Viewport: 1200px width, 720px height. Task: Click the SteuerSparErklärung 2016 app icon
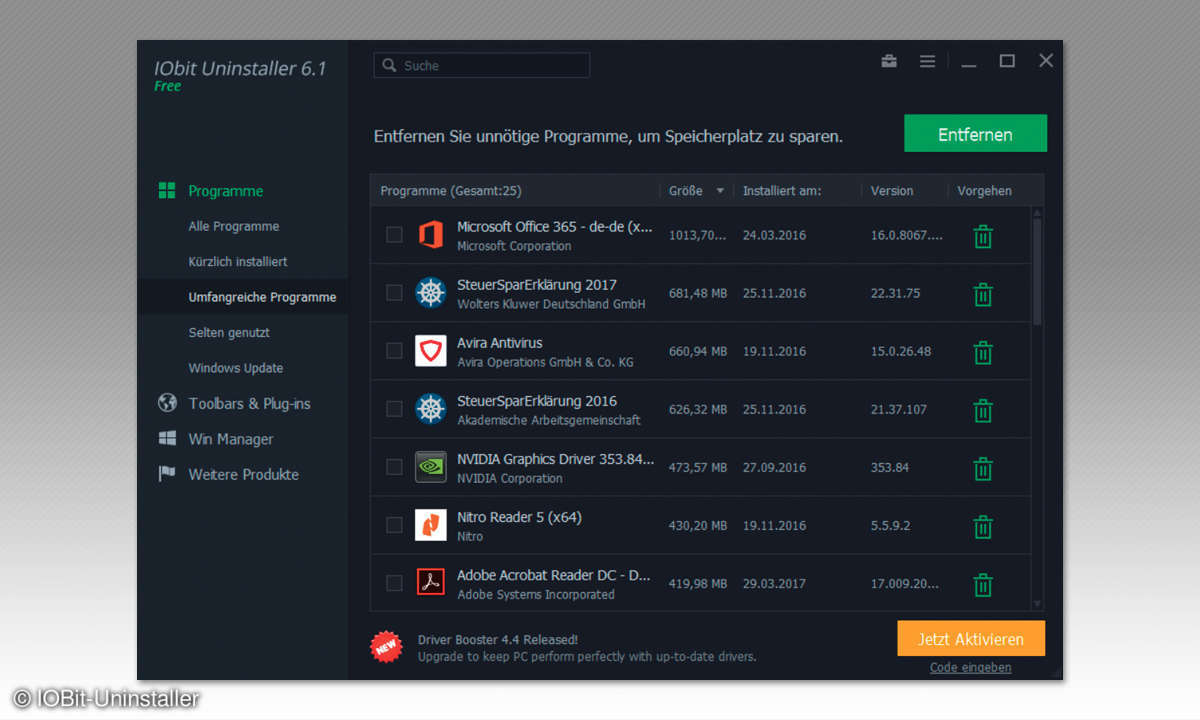pos(431,409)
